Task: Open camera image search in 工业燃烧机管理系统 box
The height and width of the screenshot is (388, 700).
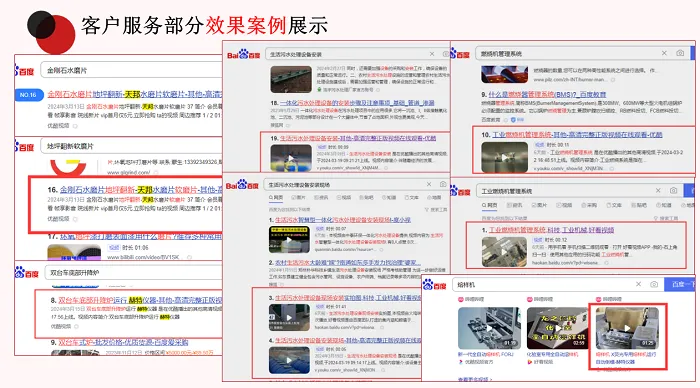Action: 673,191
